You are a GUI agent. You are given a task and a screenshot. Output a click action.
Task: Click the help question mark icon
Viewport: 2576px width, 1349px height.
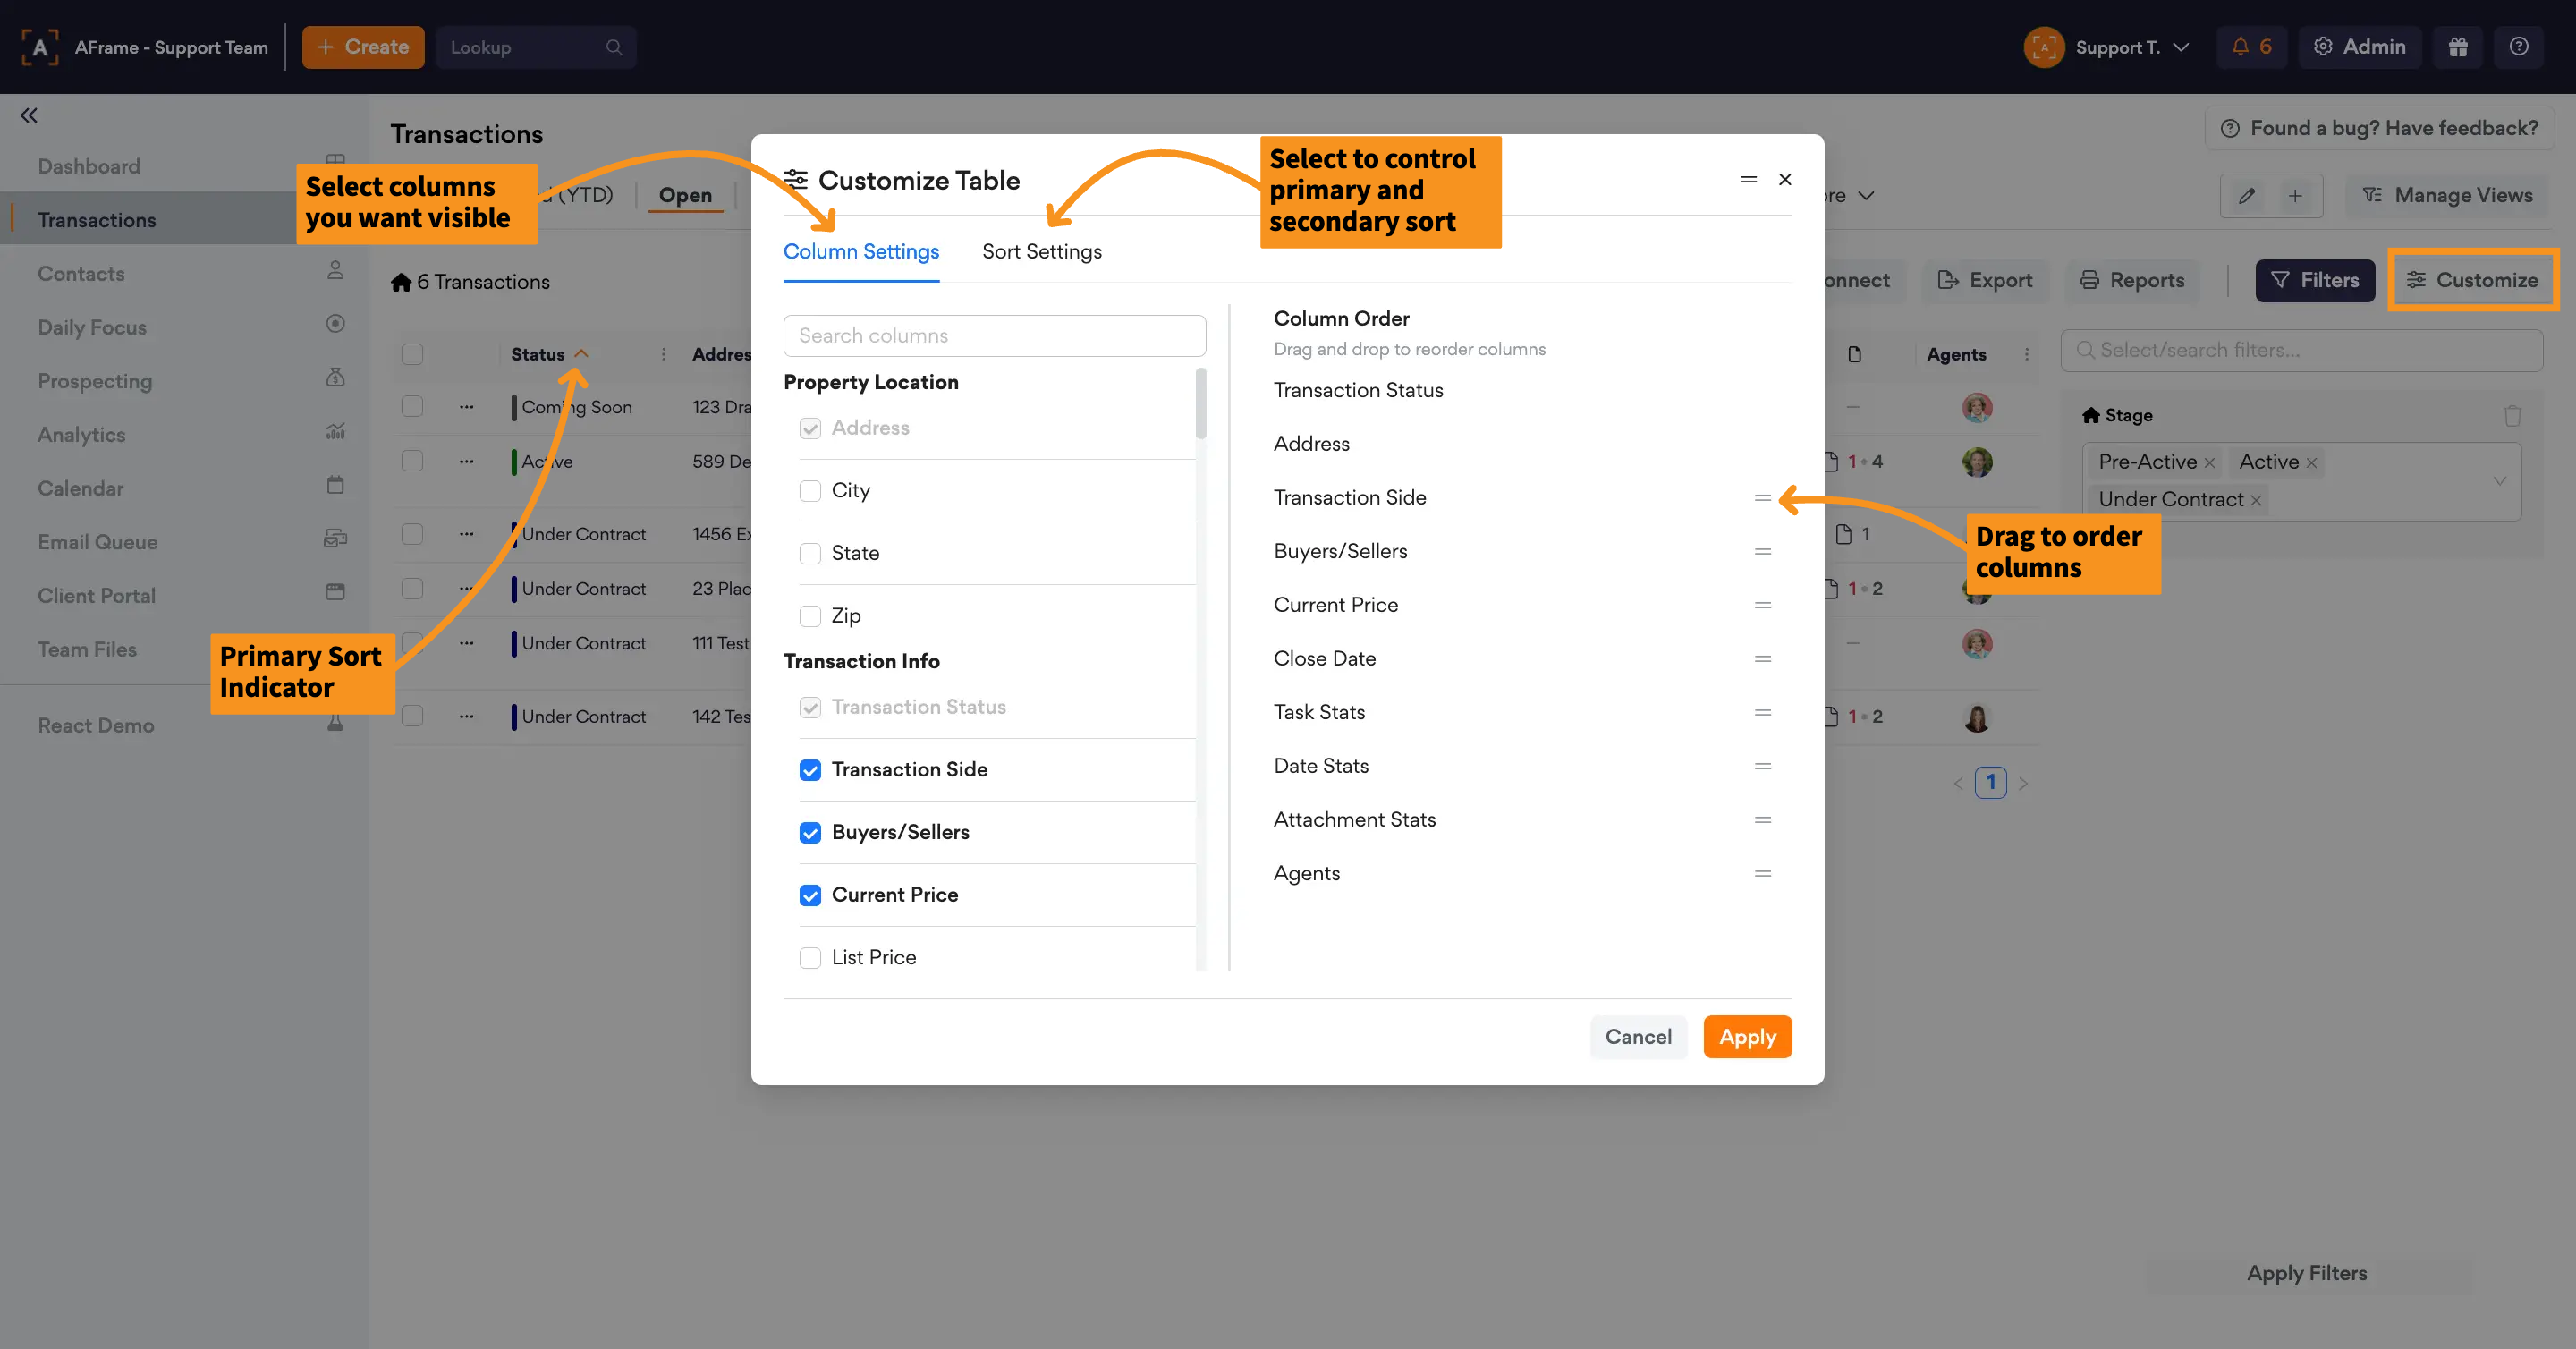[x=2519, y=47]
